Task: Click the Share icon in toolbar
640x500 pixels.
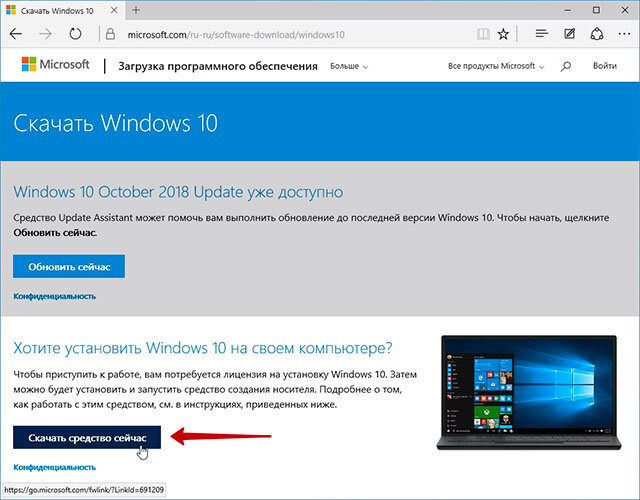Action: click(597, 34)
